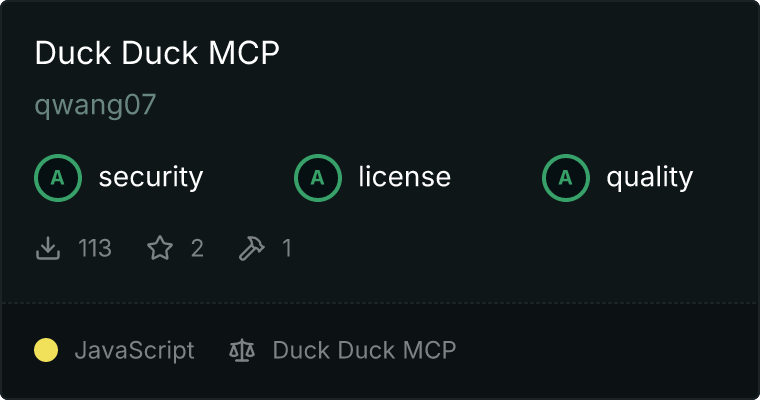Screen dimensions: 760x400
Task: Select the quality label text
Action: tap(649, 177)
